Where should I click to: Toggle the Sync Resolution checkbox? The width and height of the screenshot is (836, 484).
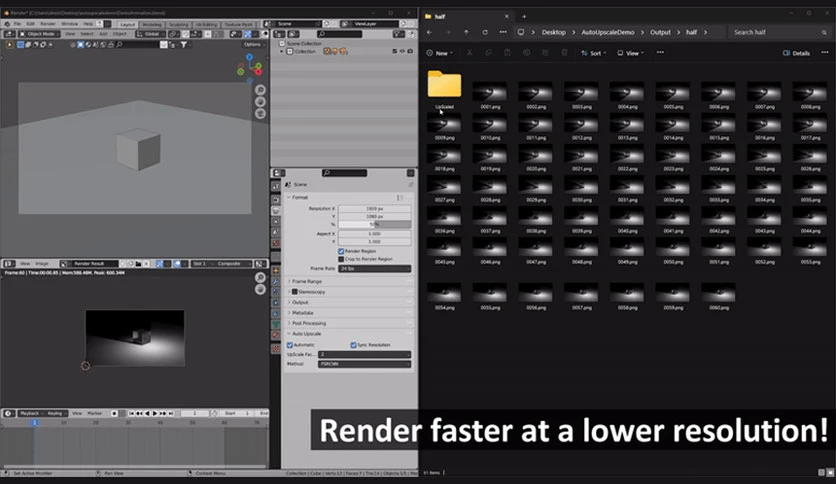point(353,345)
